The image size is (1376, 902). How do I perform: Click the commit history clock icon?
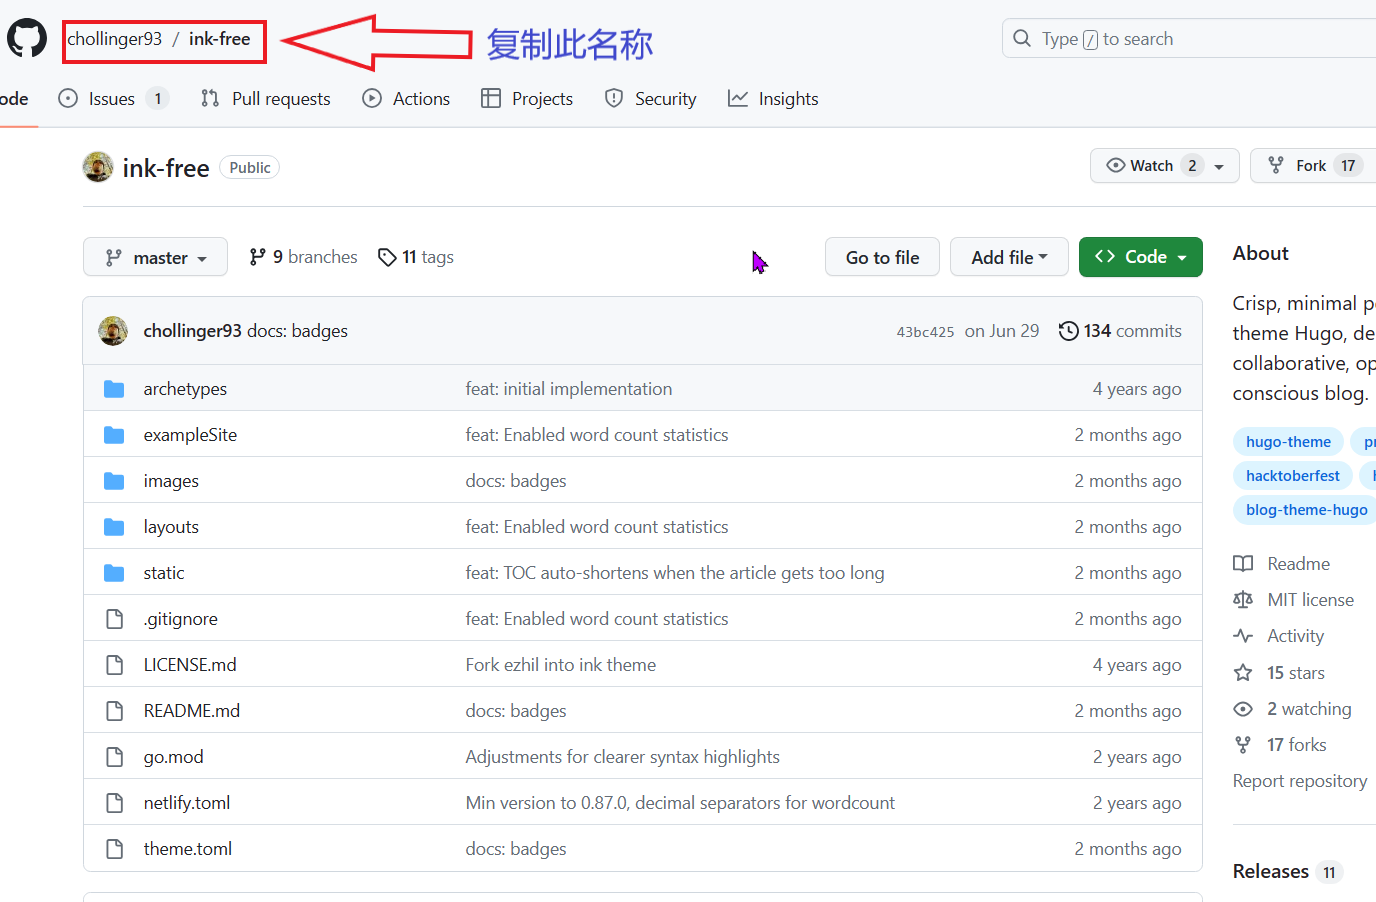[1068, 331]
